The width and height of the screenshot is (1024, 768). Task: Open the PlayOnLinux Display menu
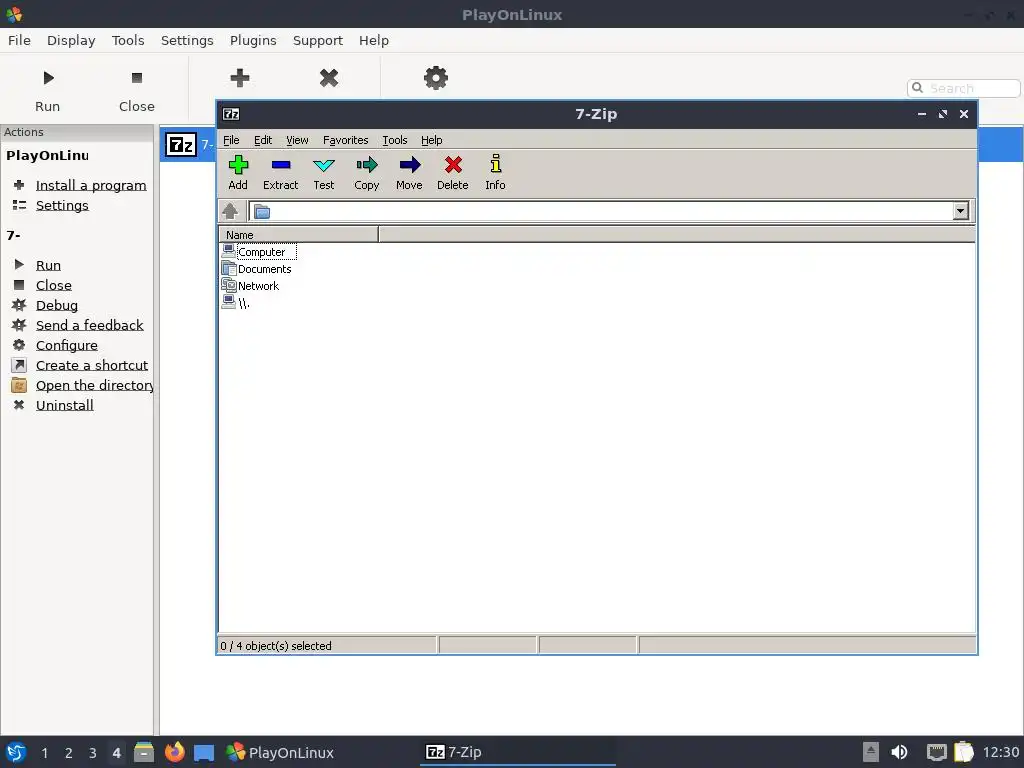click(71, 40)
